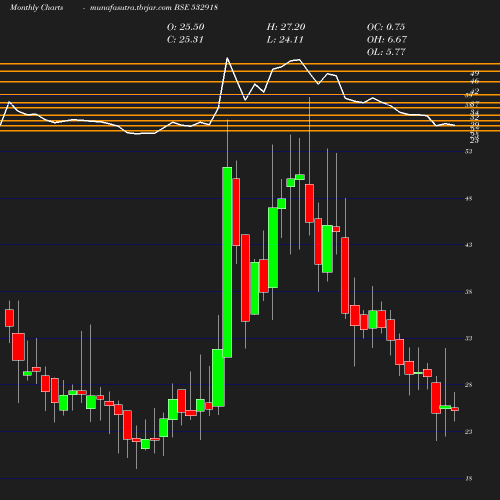Click the 49 label on orange level lines

coord(475,74)
